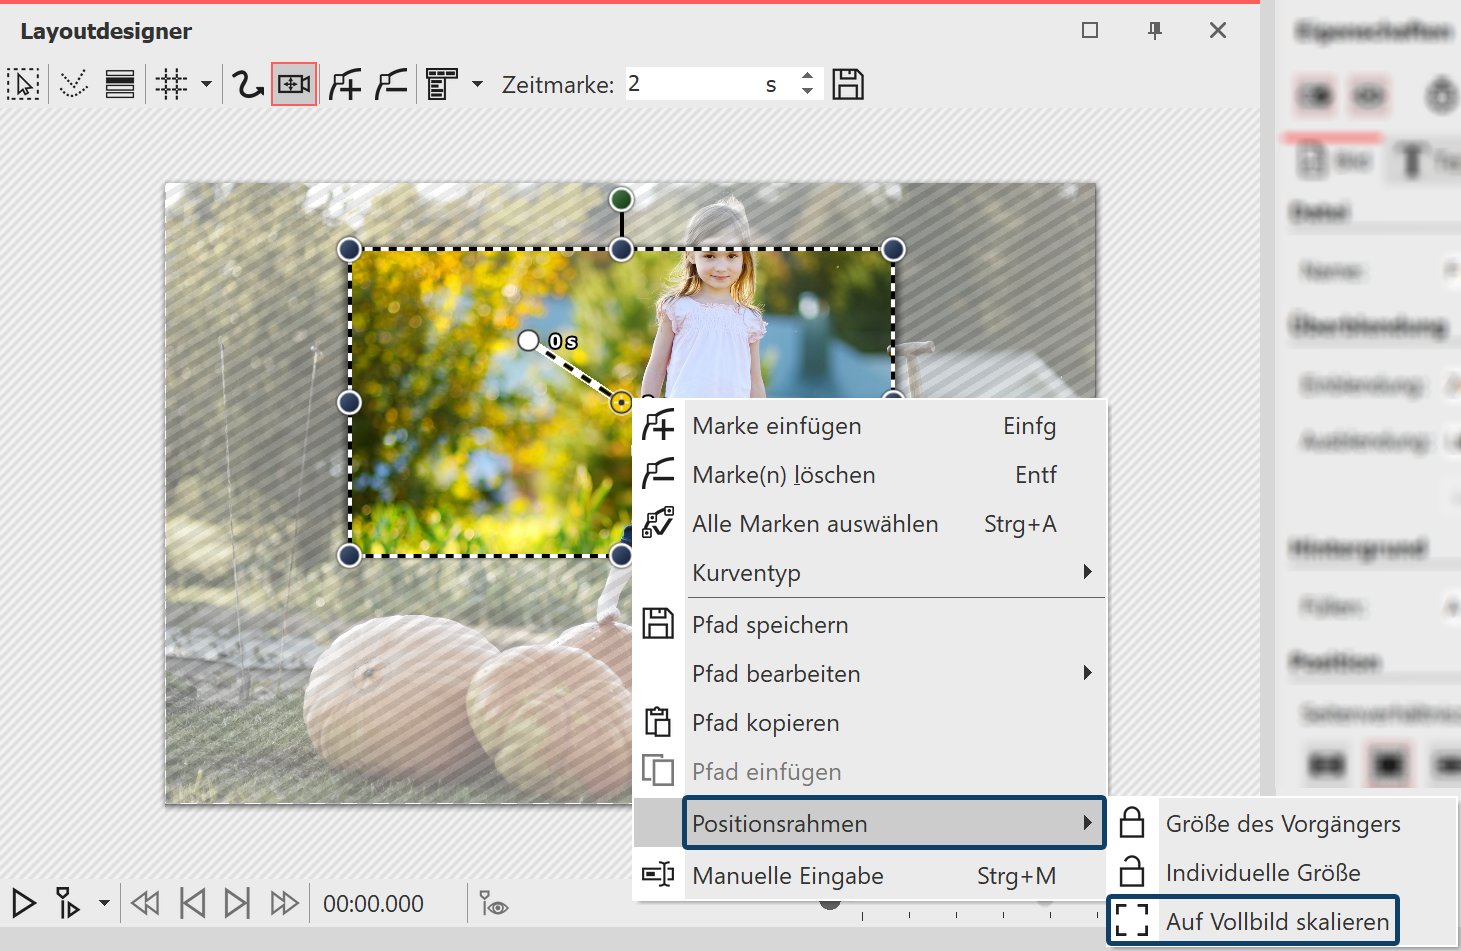Click the insert mark toolbar icon
Image resolution: width=1461 pixels, height=951 pixels.
click(345, 85)
